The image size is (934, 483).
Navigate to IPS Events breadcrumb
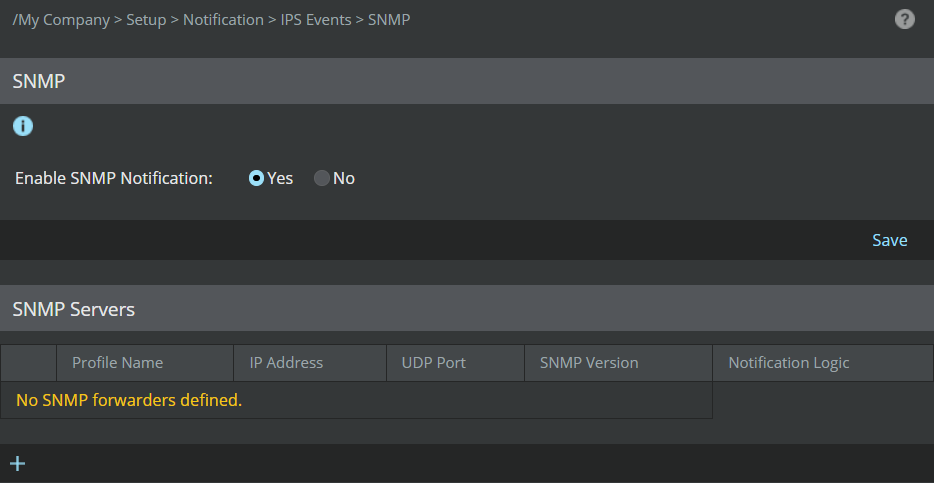pos(316,20)
